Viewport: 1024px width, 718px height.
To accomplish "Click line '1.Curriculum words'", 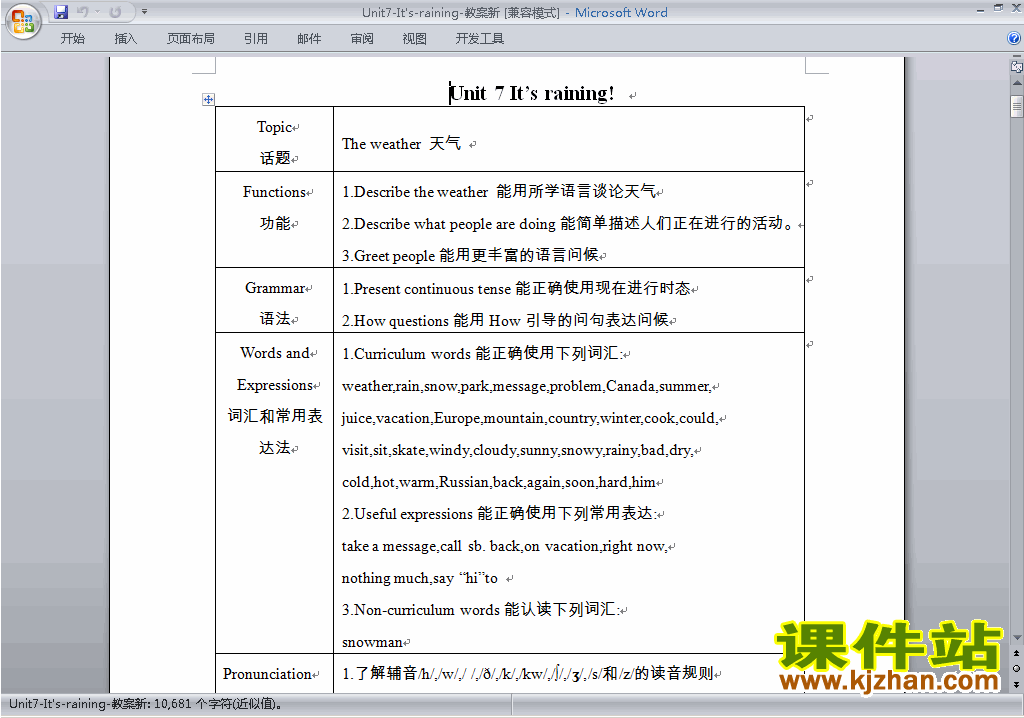I will click(x=481, y=353).
